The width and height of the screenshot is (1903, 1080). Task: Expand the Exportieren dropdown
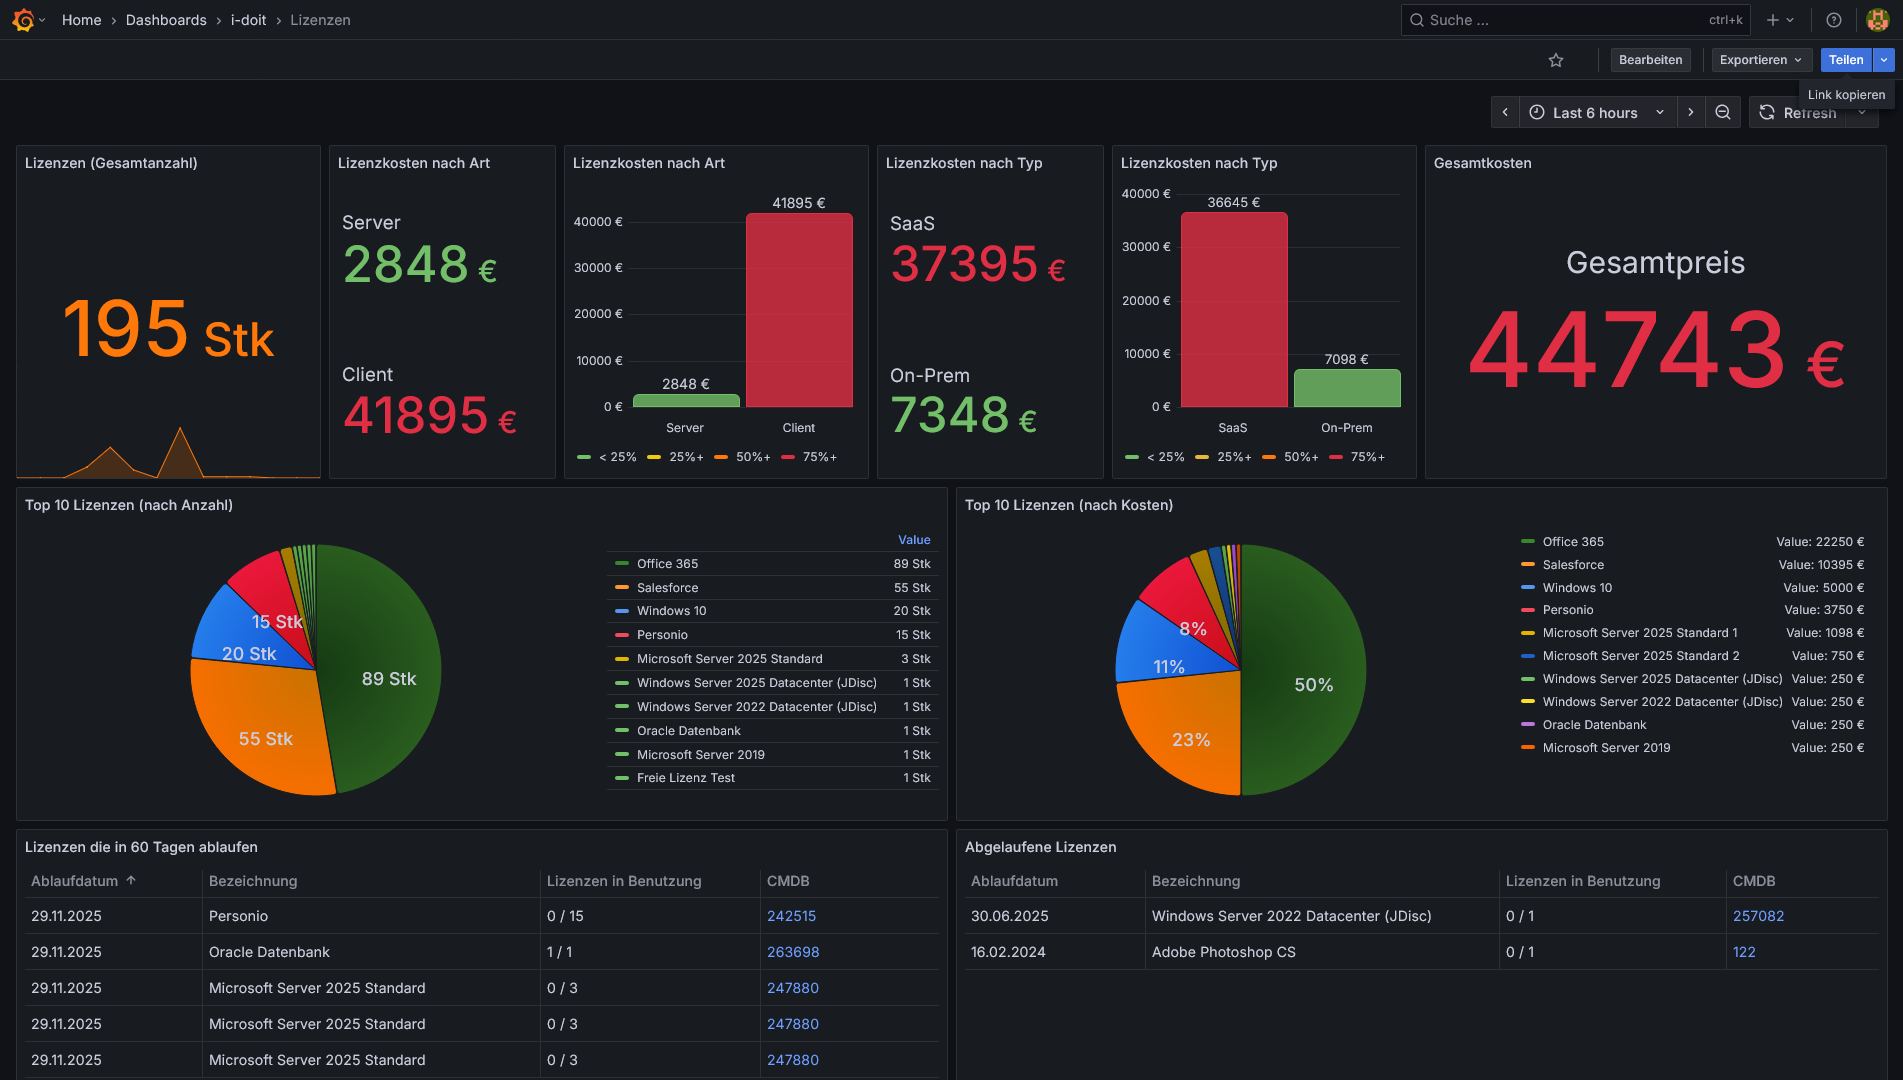(1761, 60)
